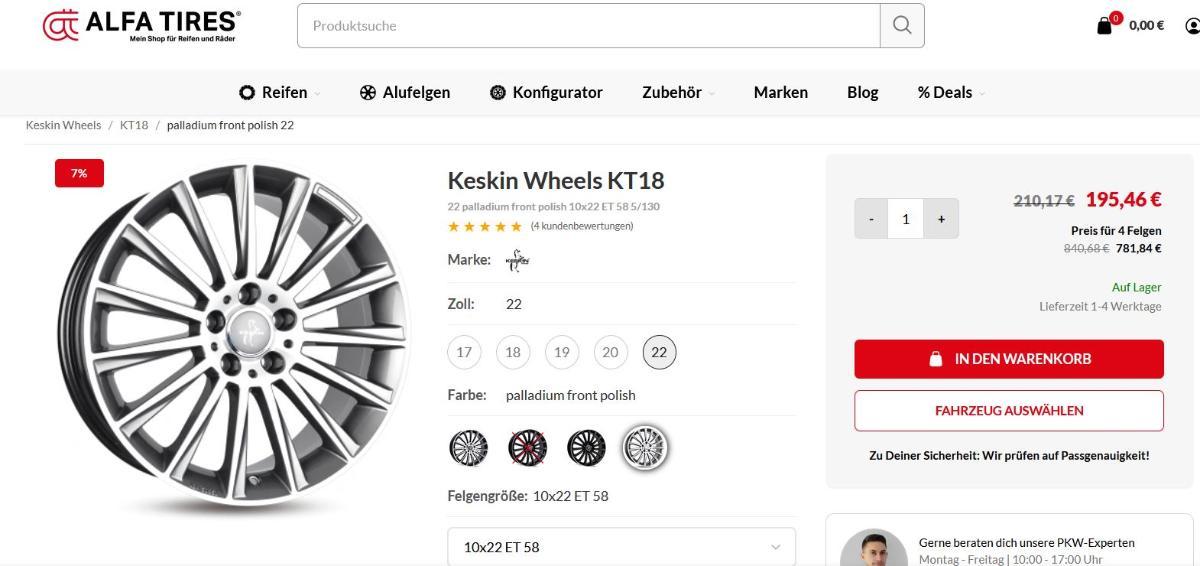
Task: Click the star rating icons
Action: point(485,227)
